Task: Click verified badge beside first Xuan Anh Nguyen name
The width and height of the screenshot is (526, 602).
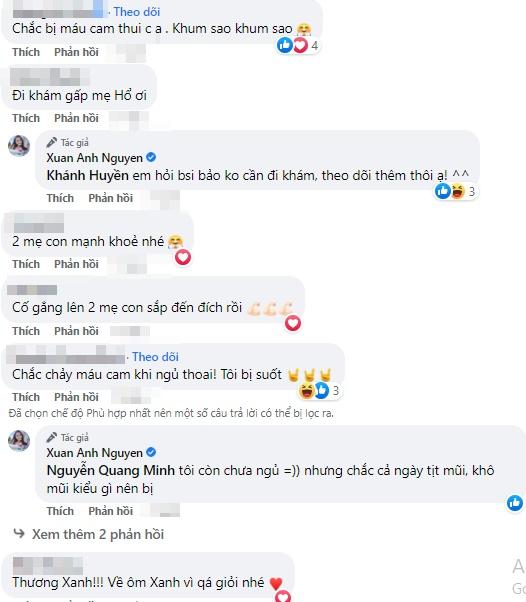Action: tap(151, 157)
